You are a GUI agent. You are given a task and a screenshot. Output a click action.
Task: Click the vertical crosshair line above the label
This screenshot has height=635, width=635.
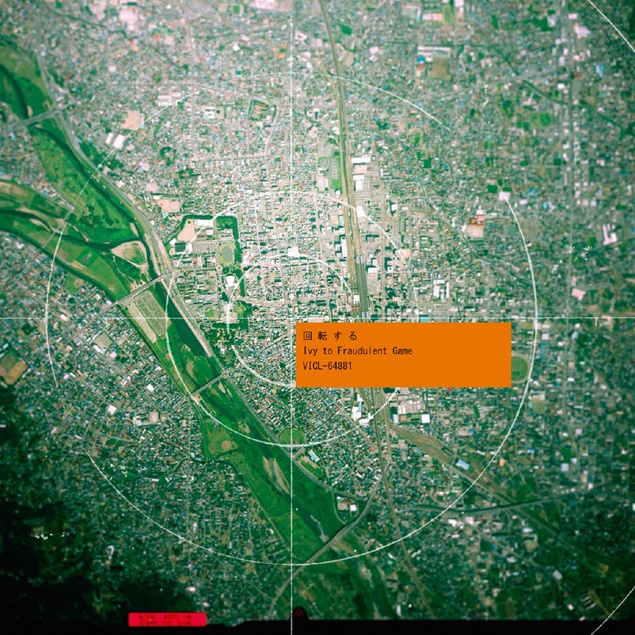click(293, 150)
